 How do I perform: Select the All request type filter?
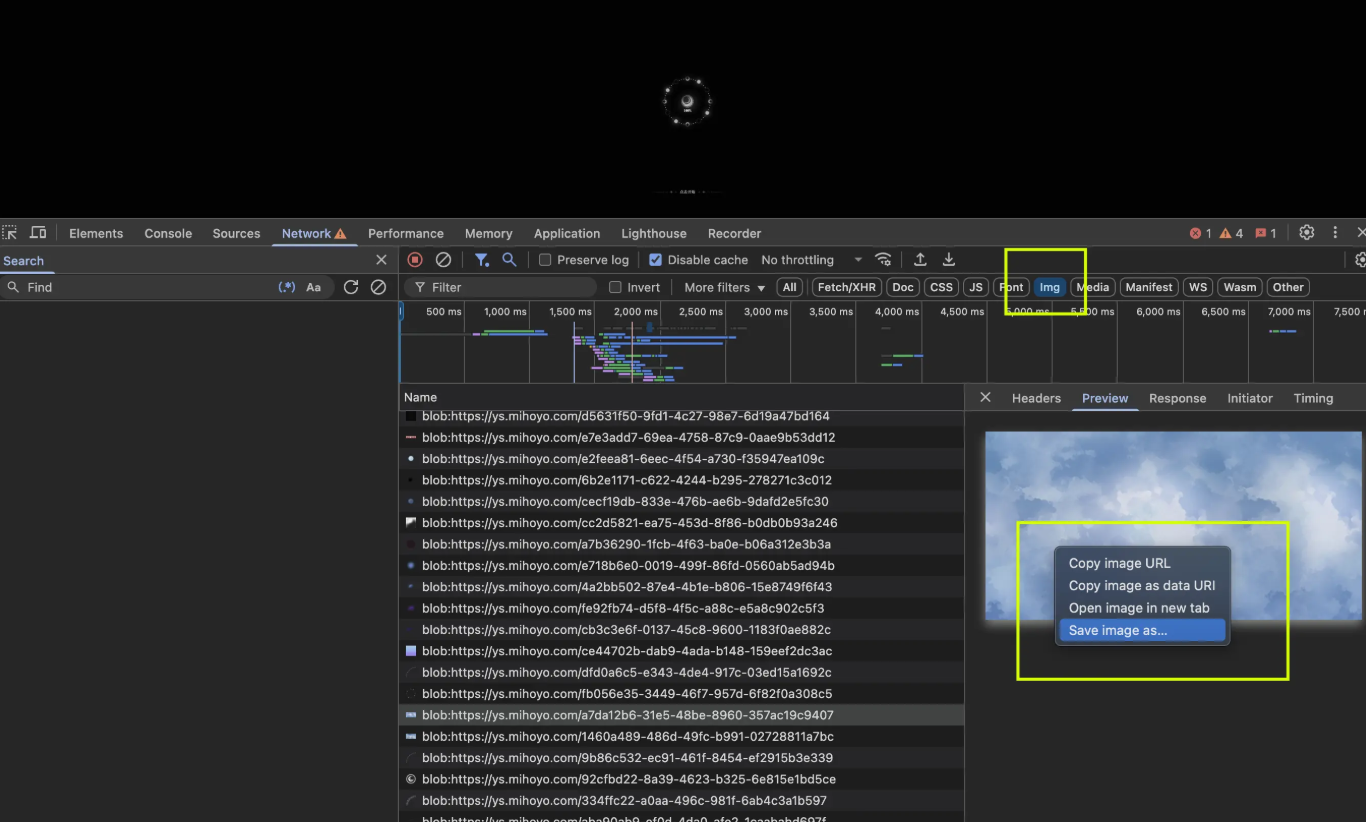pyautogui.click(x=790, y=287)
